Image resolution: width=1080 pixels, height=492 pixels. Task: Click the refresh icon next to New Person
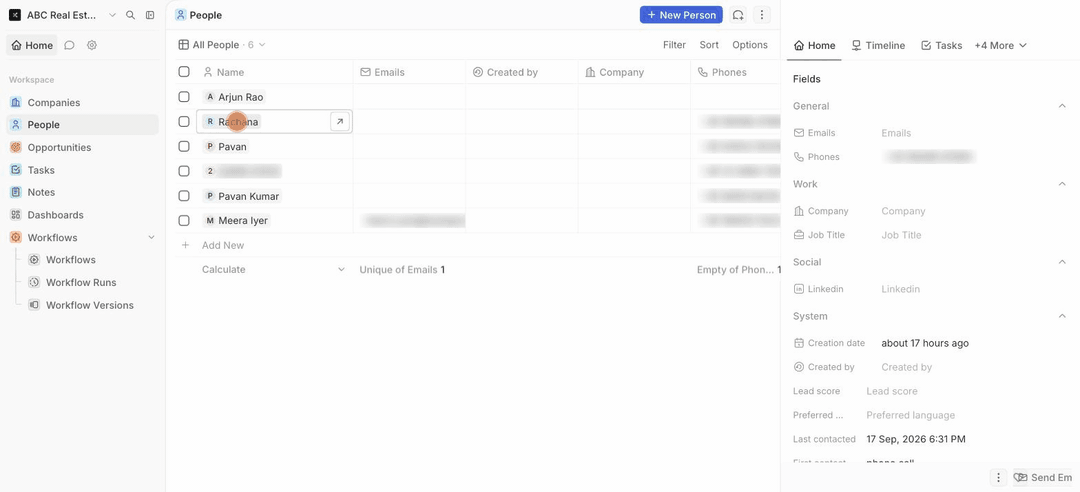(738, 15)
